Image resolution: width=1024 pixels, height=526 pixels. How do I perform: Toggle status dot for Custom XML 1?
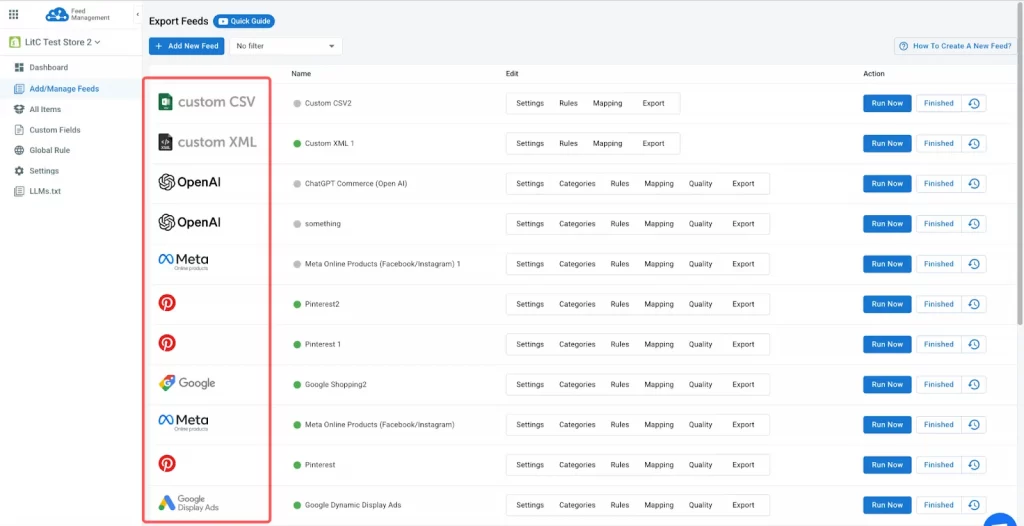tap(297, 144)
